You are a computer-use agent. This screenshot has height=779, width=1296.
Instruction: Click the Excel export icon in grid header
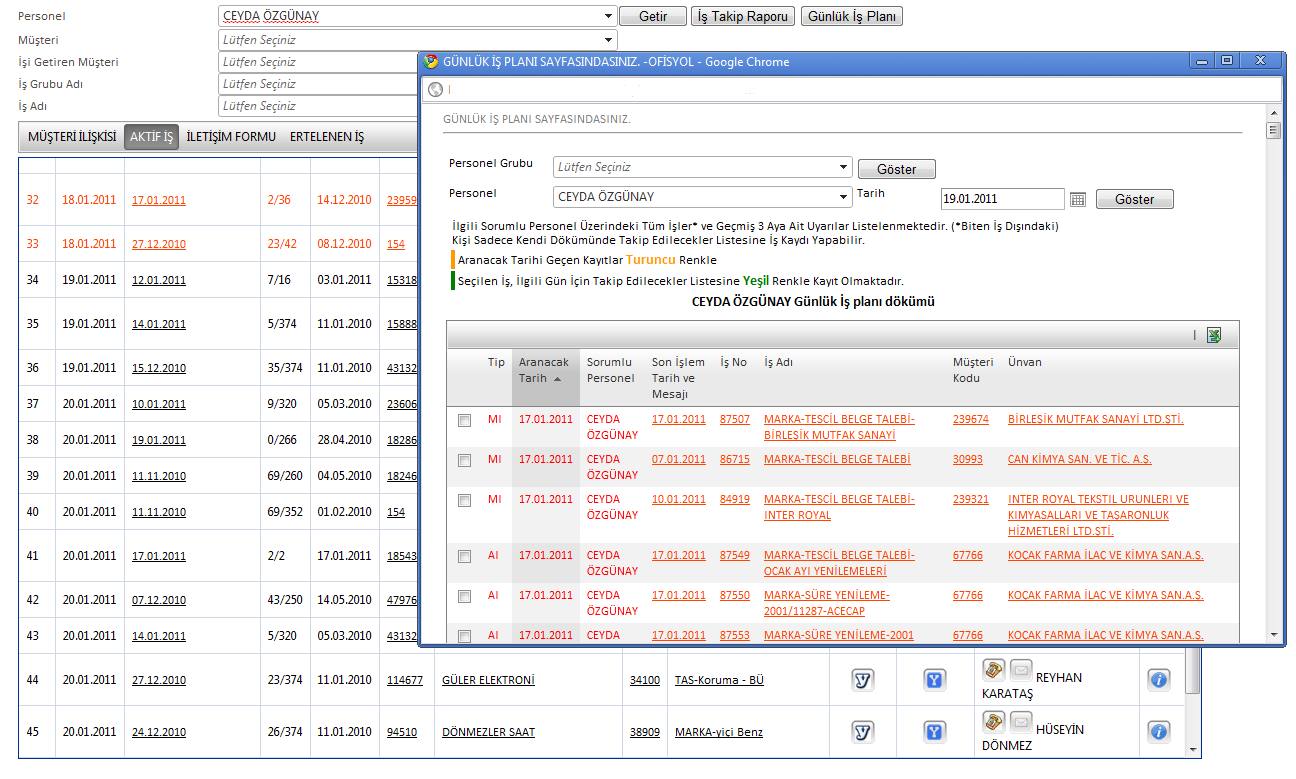(1214, 335)
